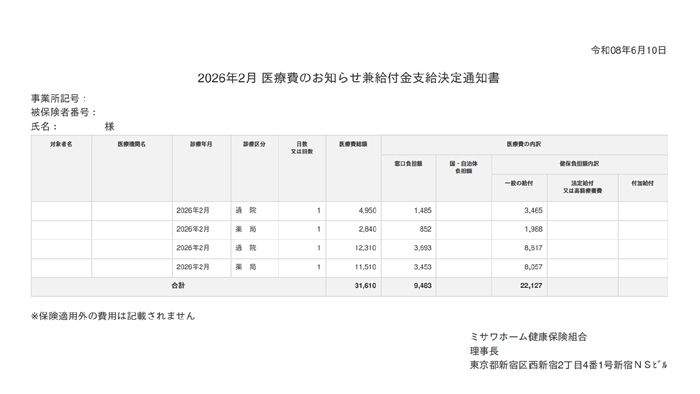Click the 医療費総額 column header
The image size is (700, 394).
click(353, 144)
